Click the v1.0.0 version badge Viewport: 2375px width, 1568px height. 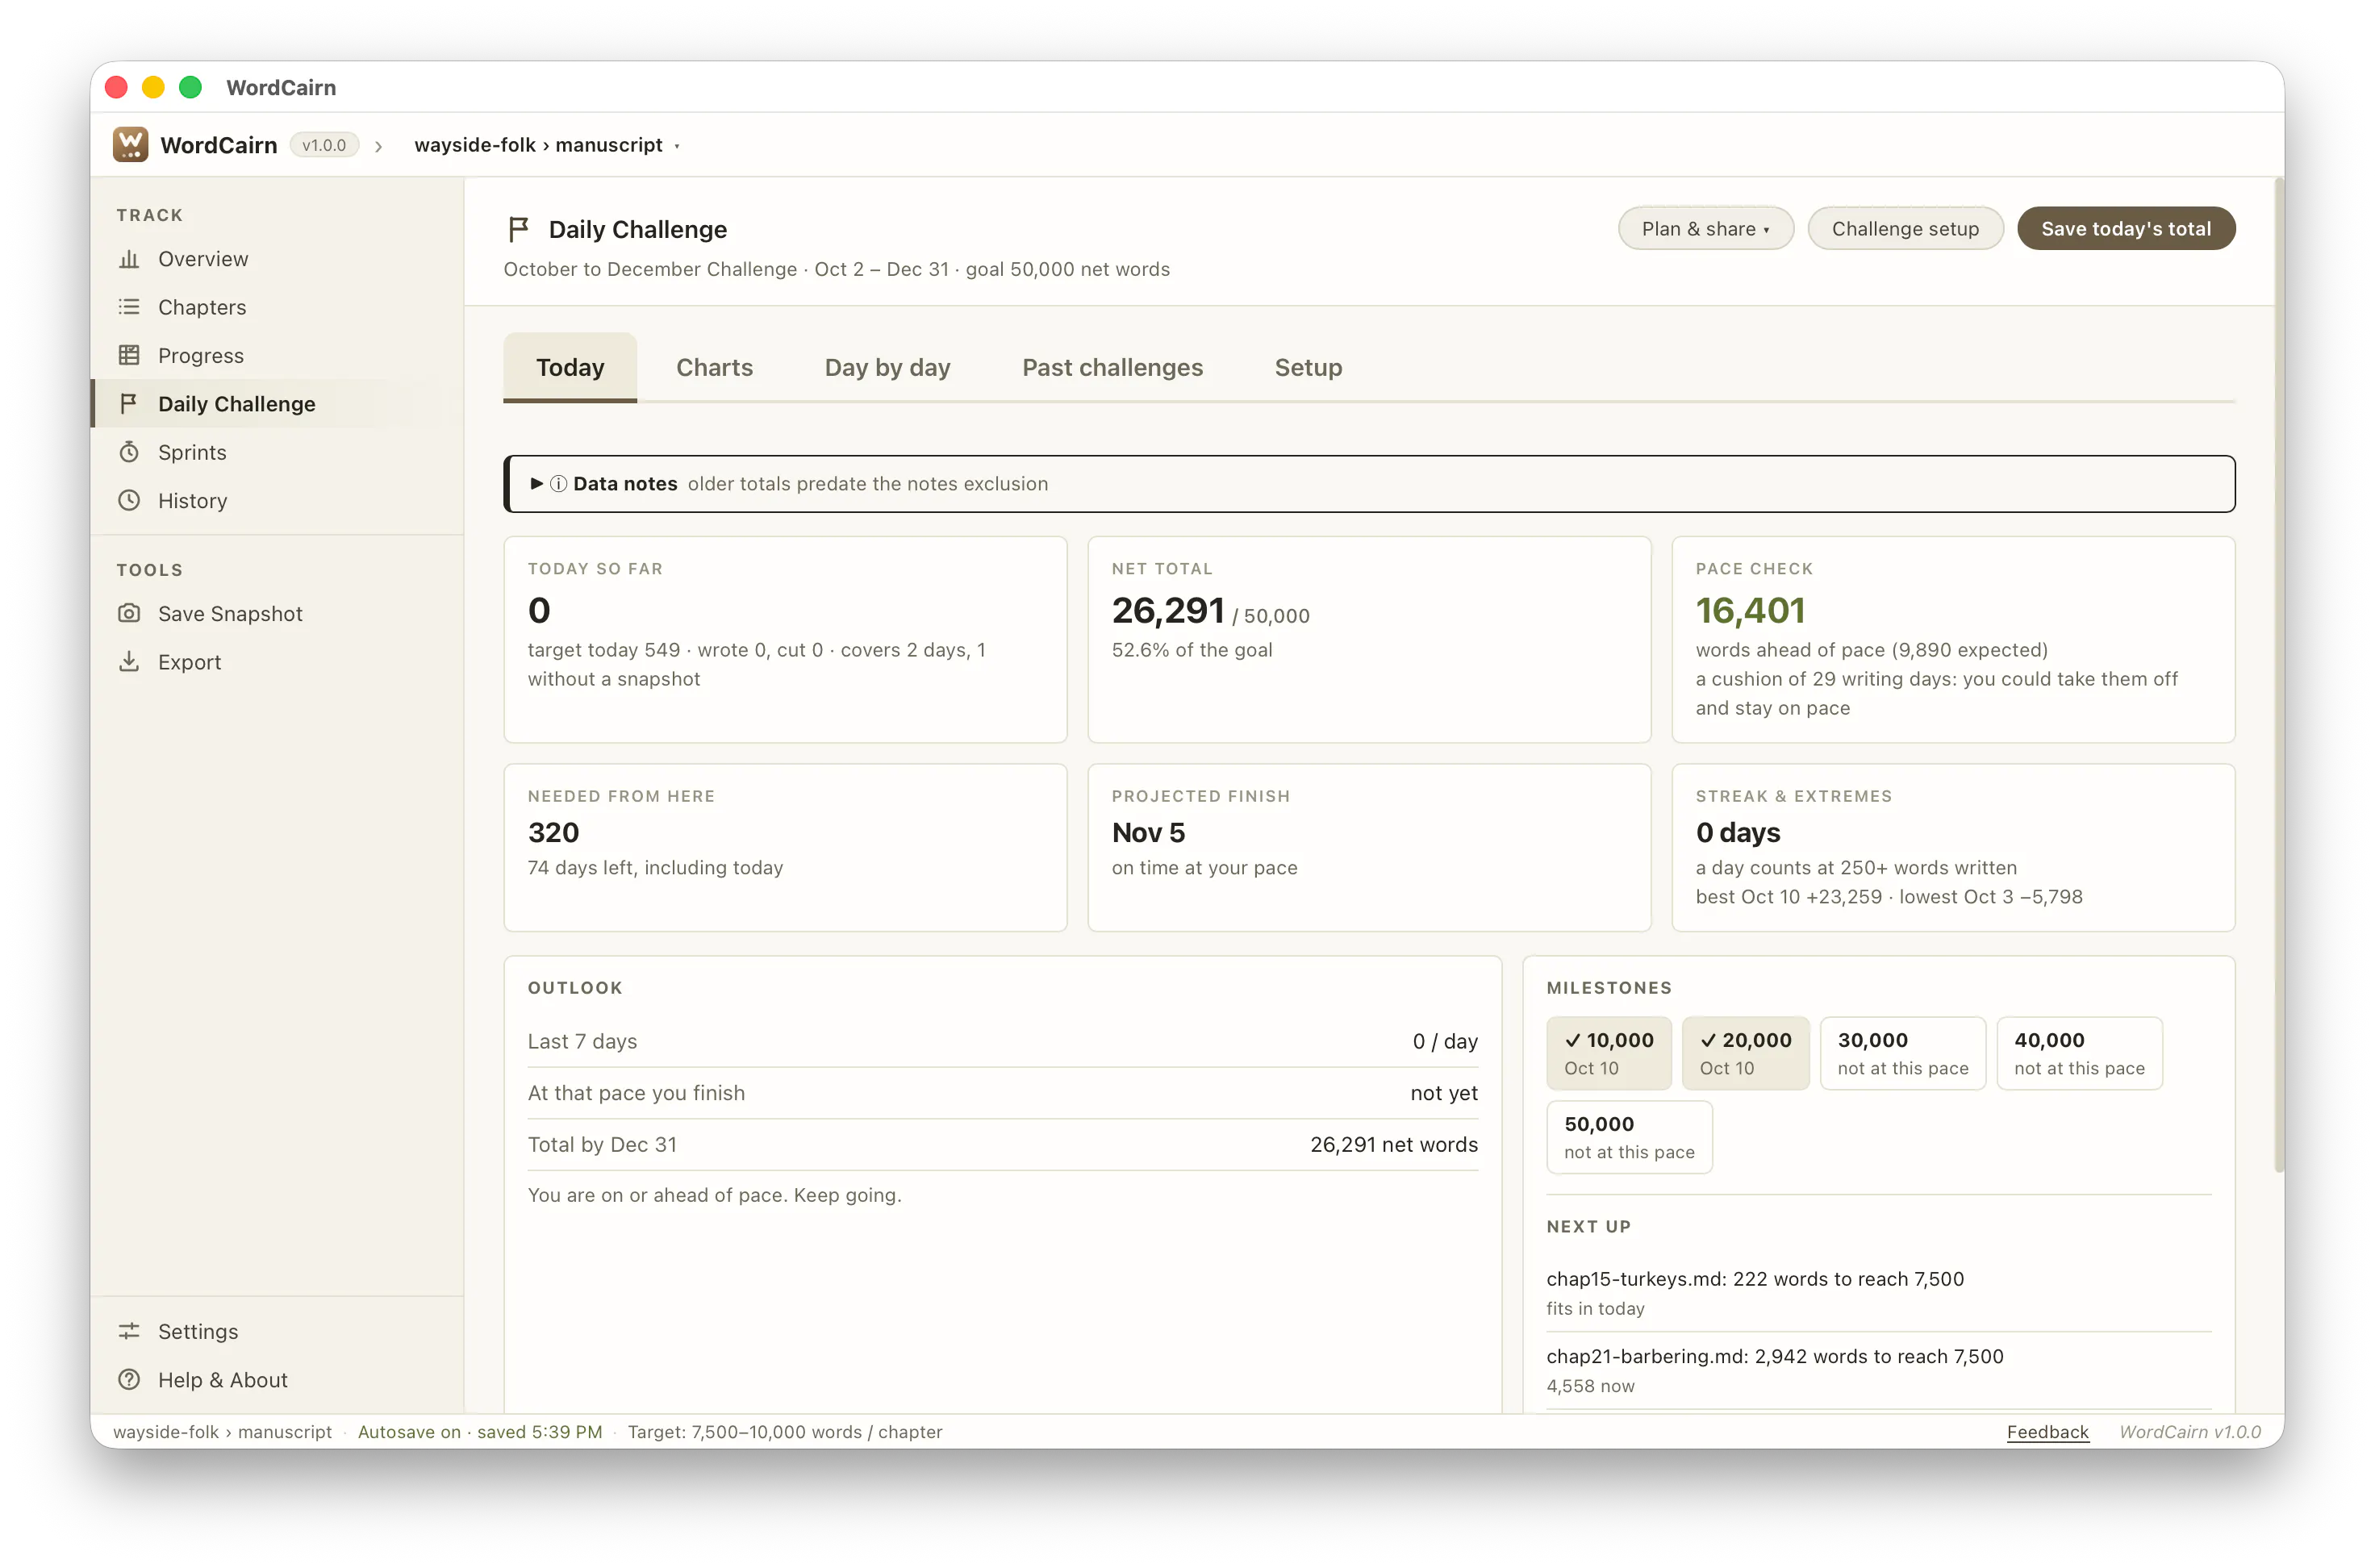[x=324, y=145]
